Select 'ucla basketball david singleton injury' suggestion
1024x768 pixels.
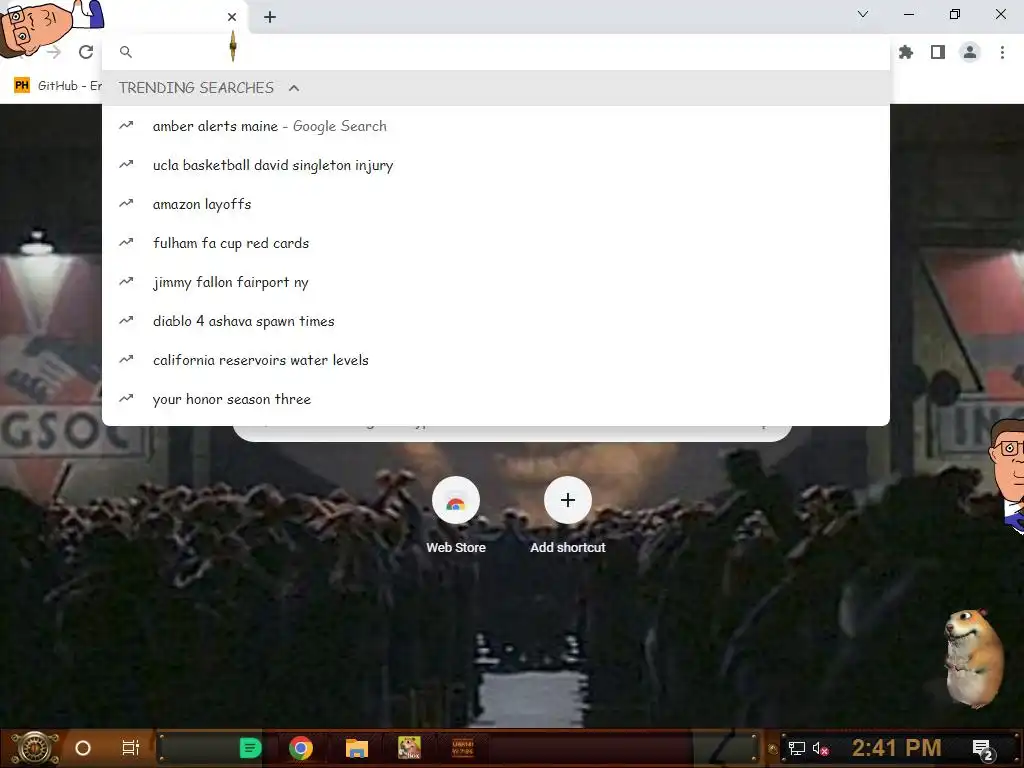(496, 165)
